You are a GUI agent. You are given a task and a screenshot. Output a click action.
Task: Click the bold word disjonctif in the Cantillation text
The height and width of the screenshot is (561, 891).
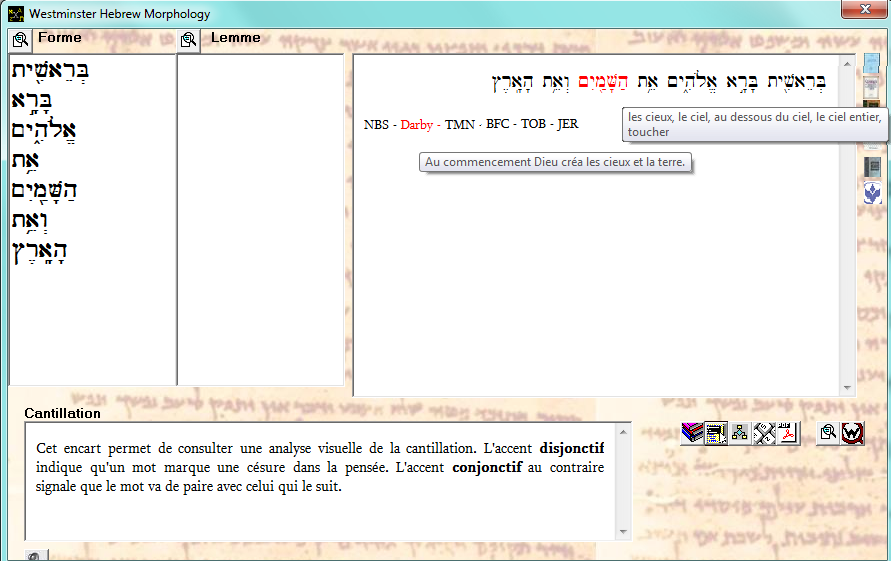point(572,448)
